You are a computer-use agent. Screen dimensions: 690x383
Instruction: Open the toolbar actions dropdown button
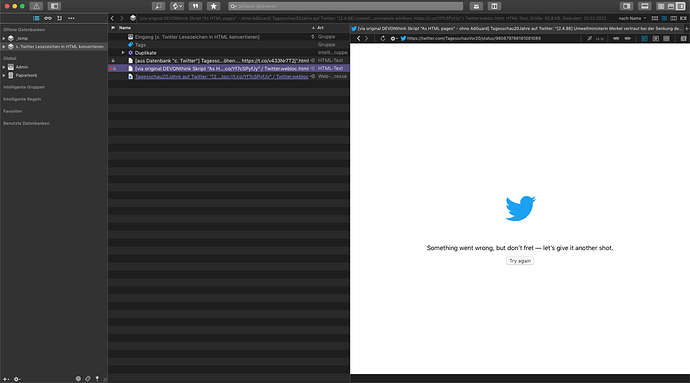[177, 6]
